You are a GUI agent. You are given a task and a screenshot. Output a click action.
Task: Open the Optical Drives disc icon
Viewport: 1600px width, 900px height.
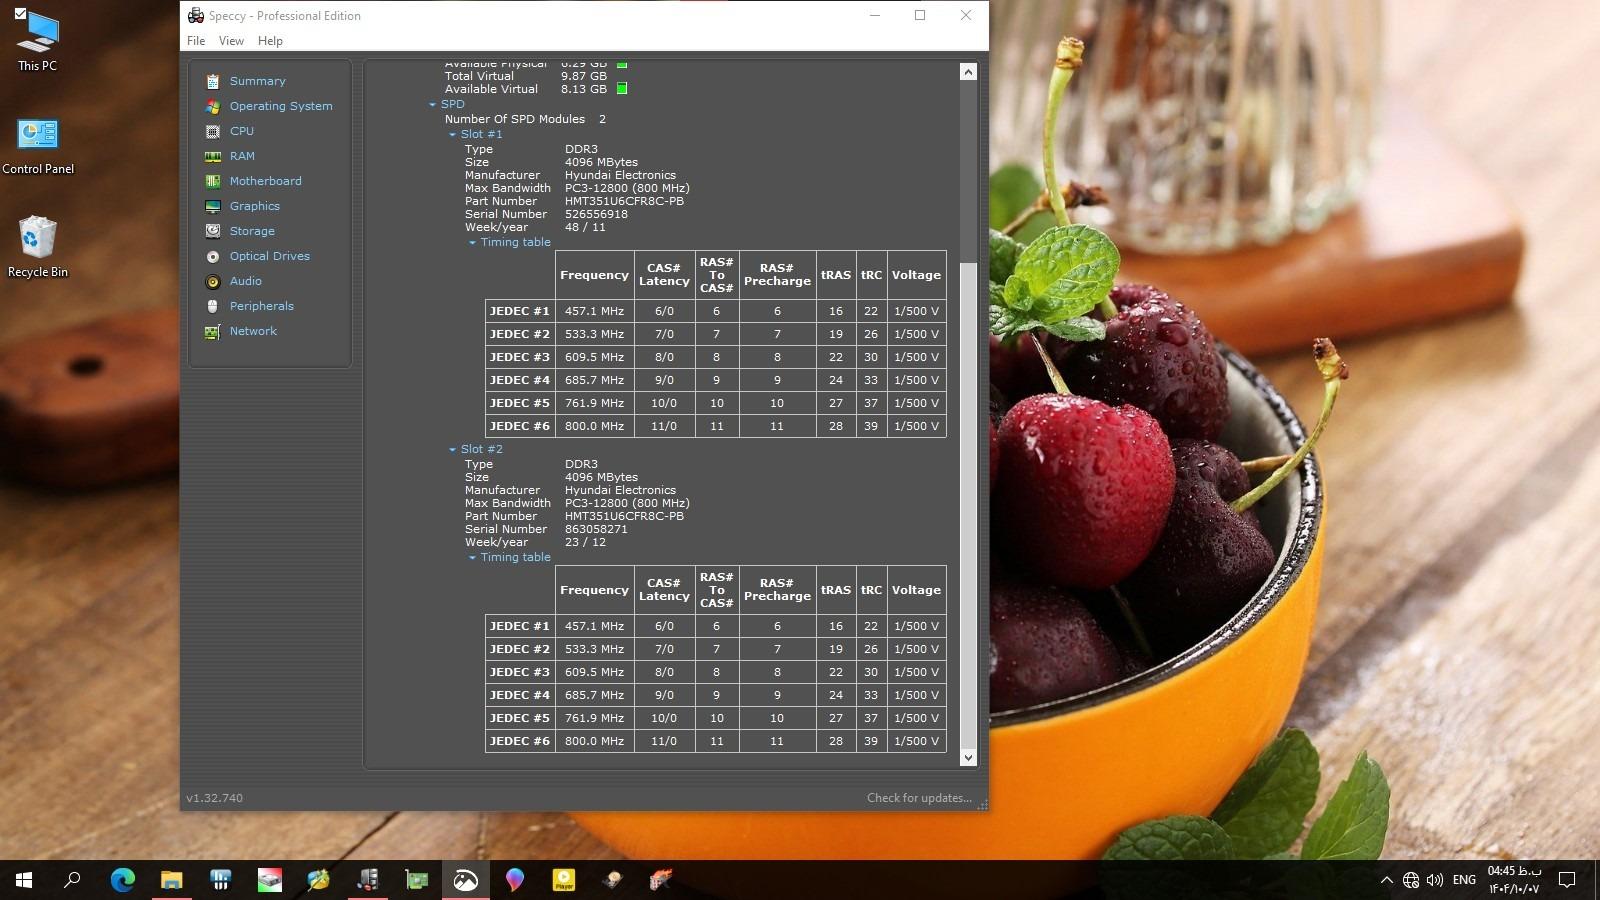coord(212,256)
